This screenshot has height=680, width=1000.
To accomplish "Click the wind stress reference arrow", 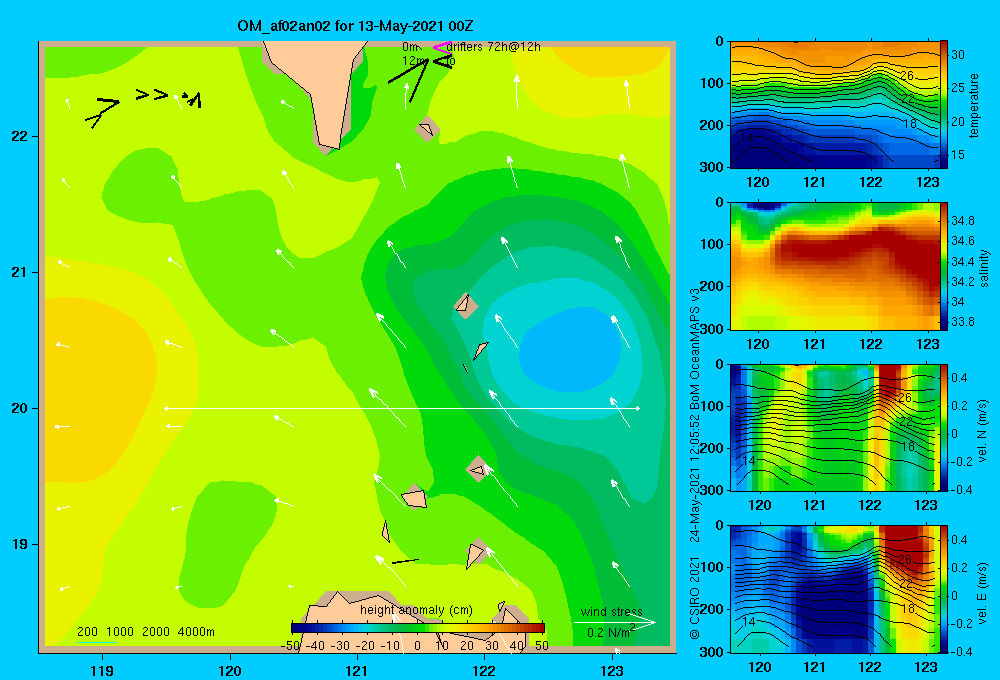I will (x=614, y=623).
